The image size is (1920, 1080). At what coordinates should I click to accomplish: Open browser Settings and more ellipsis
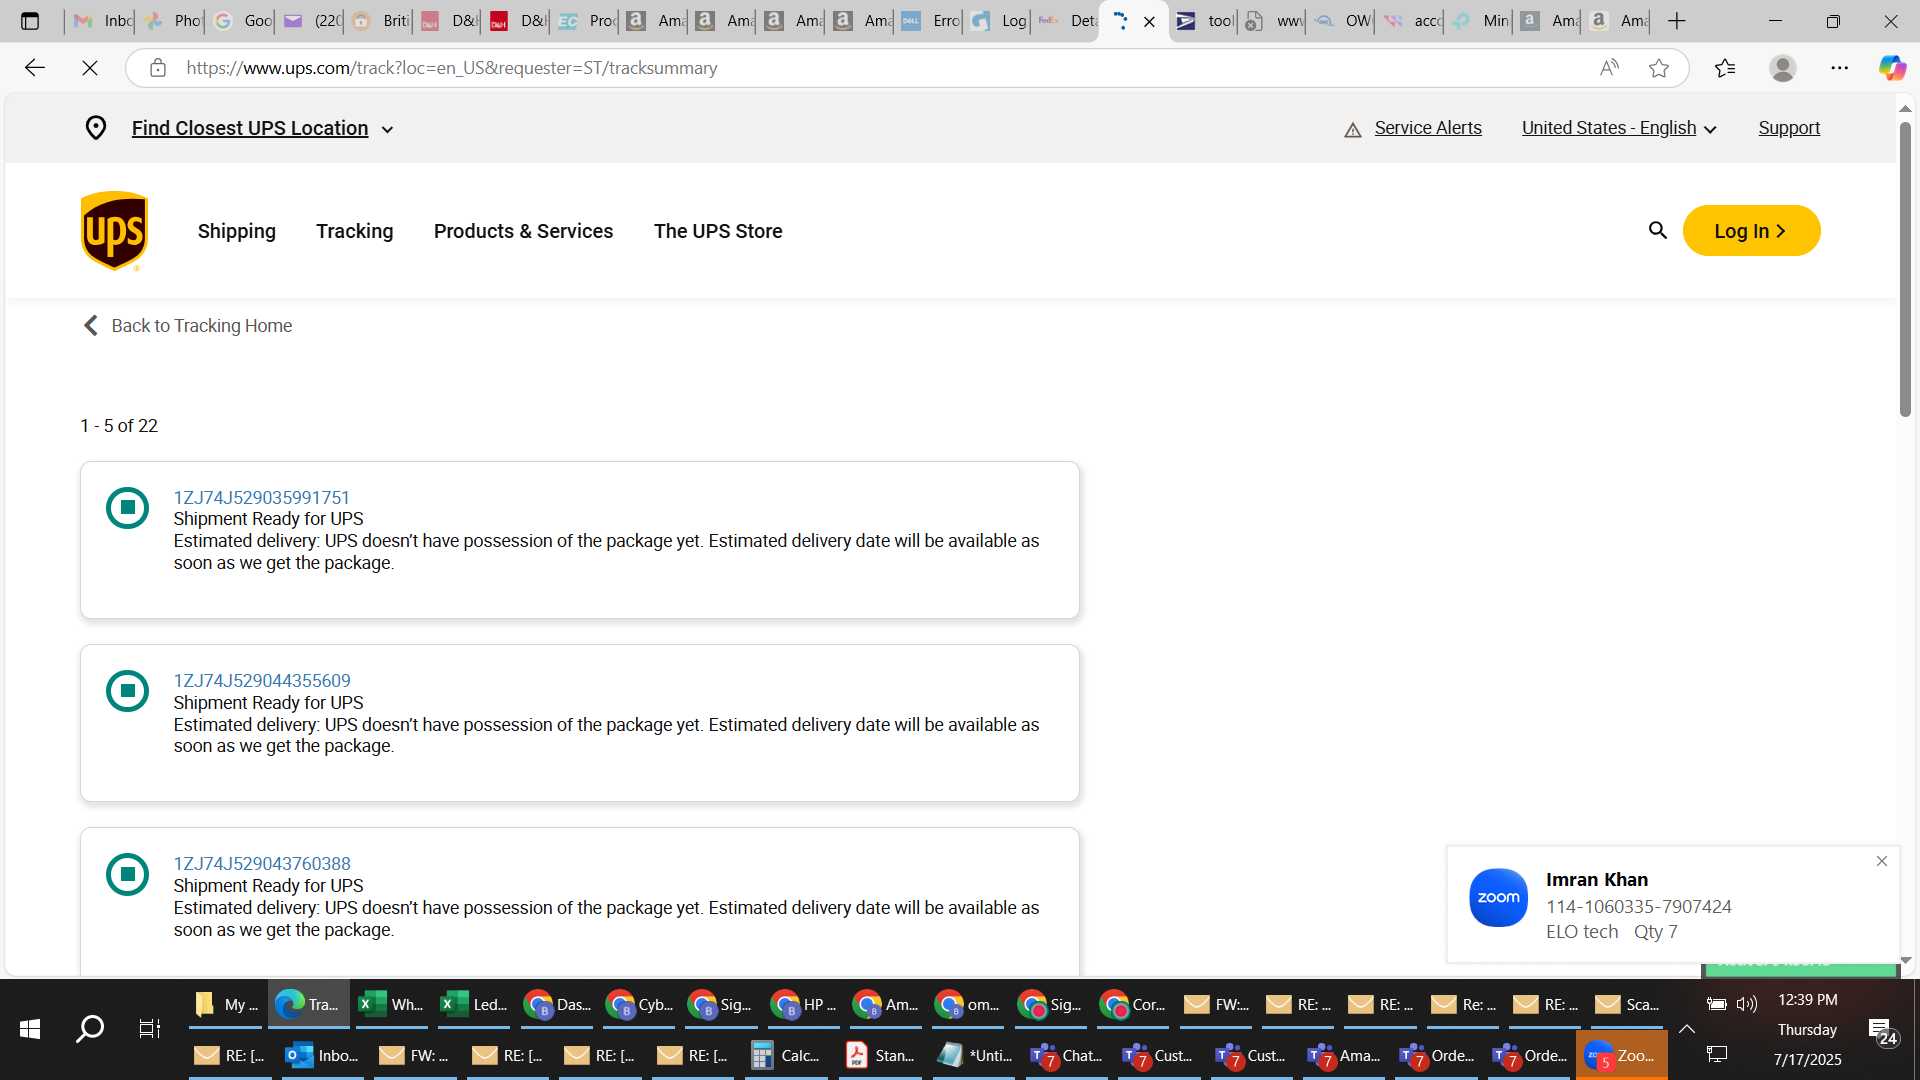[x=1840, y=68]
